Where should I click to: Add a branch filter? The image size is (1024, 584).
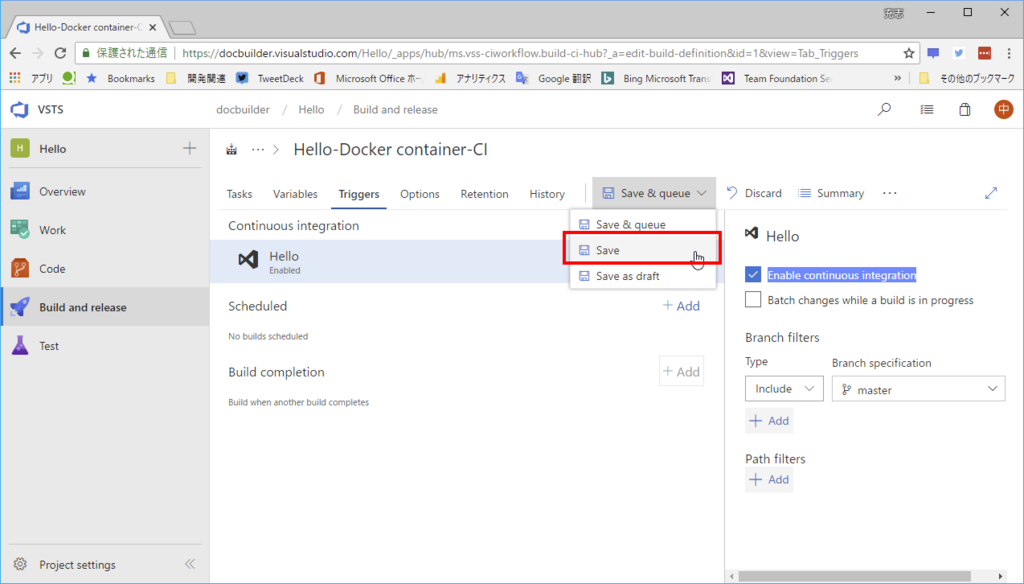click(x=769, y=421)
